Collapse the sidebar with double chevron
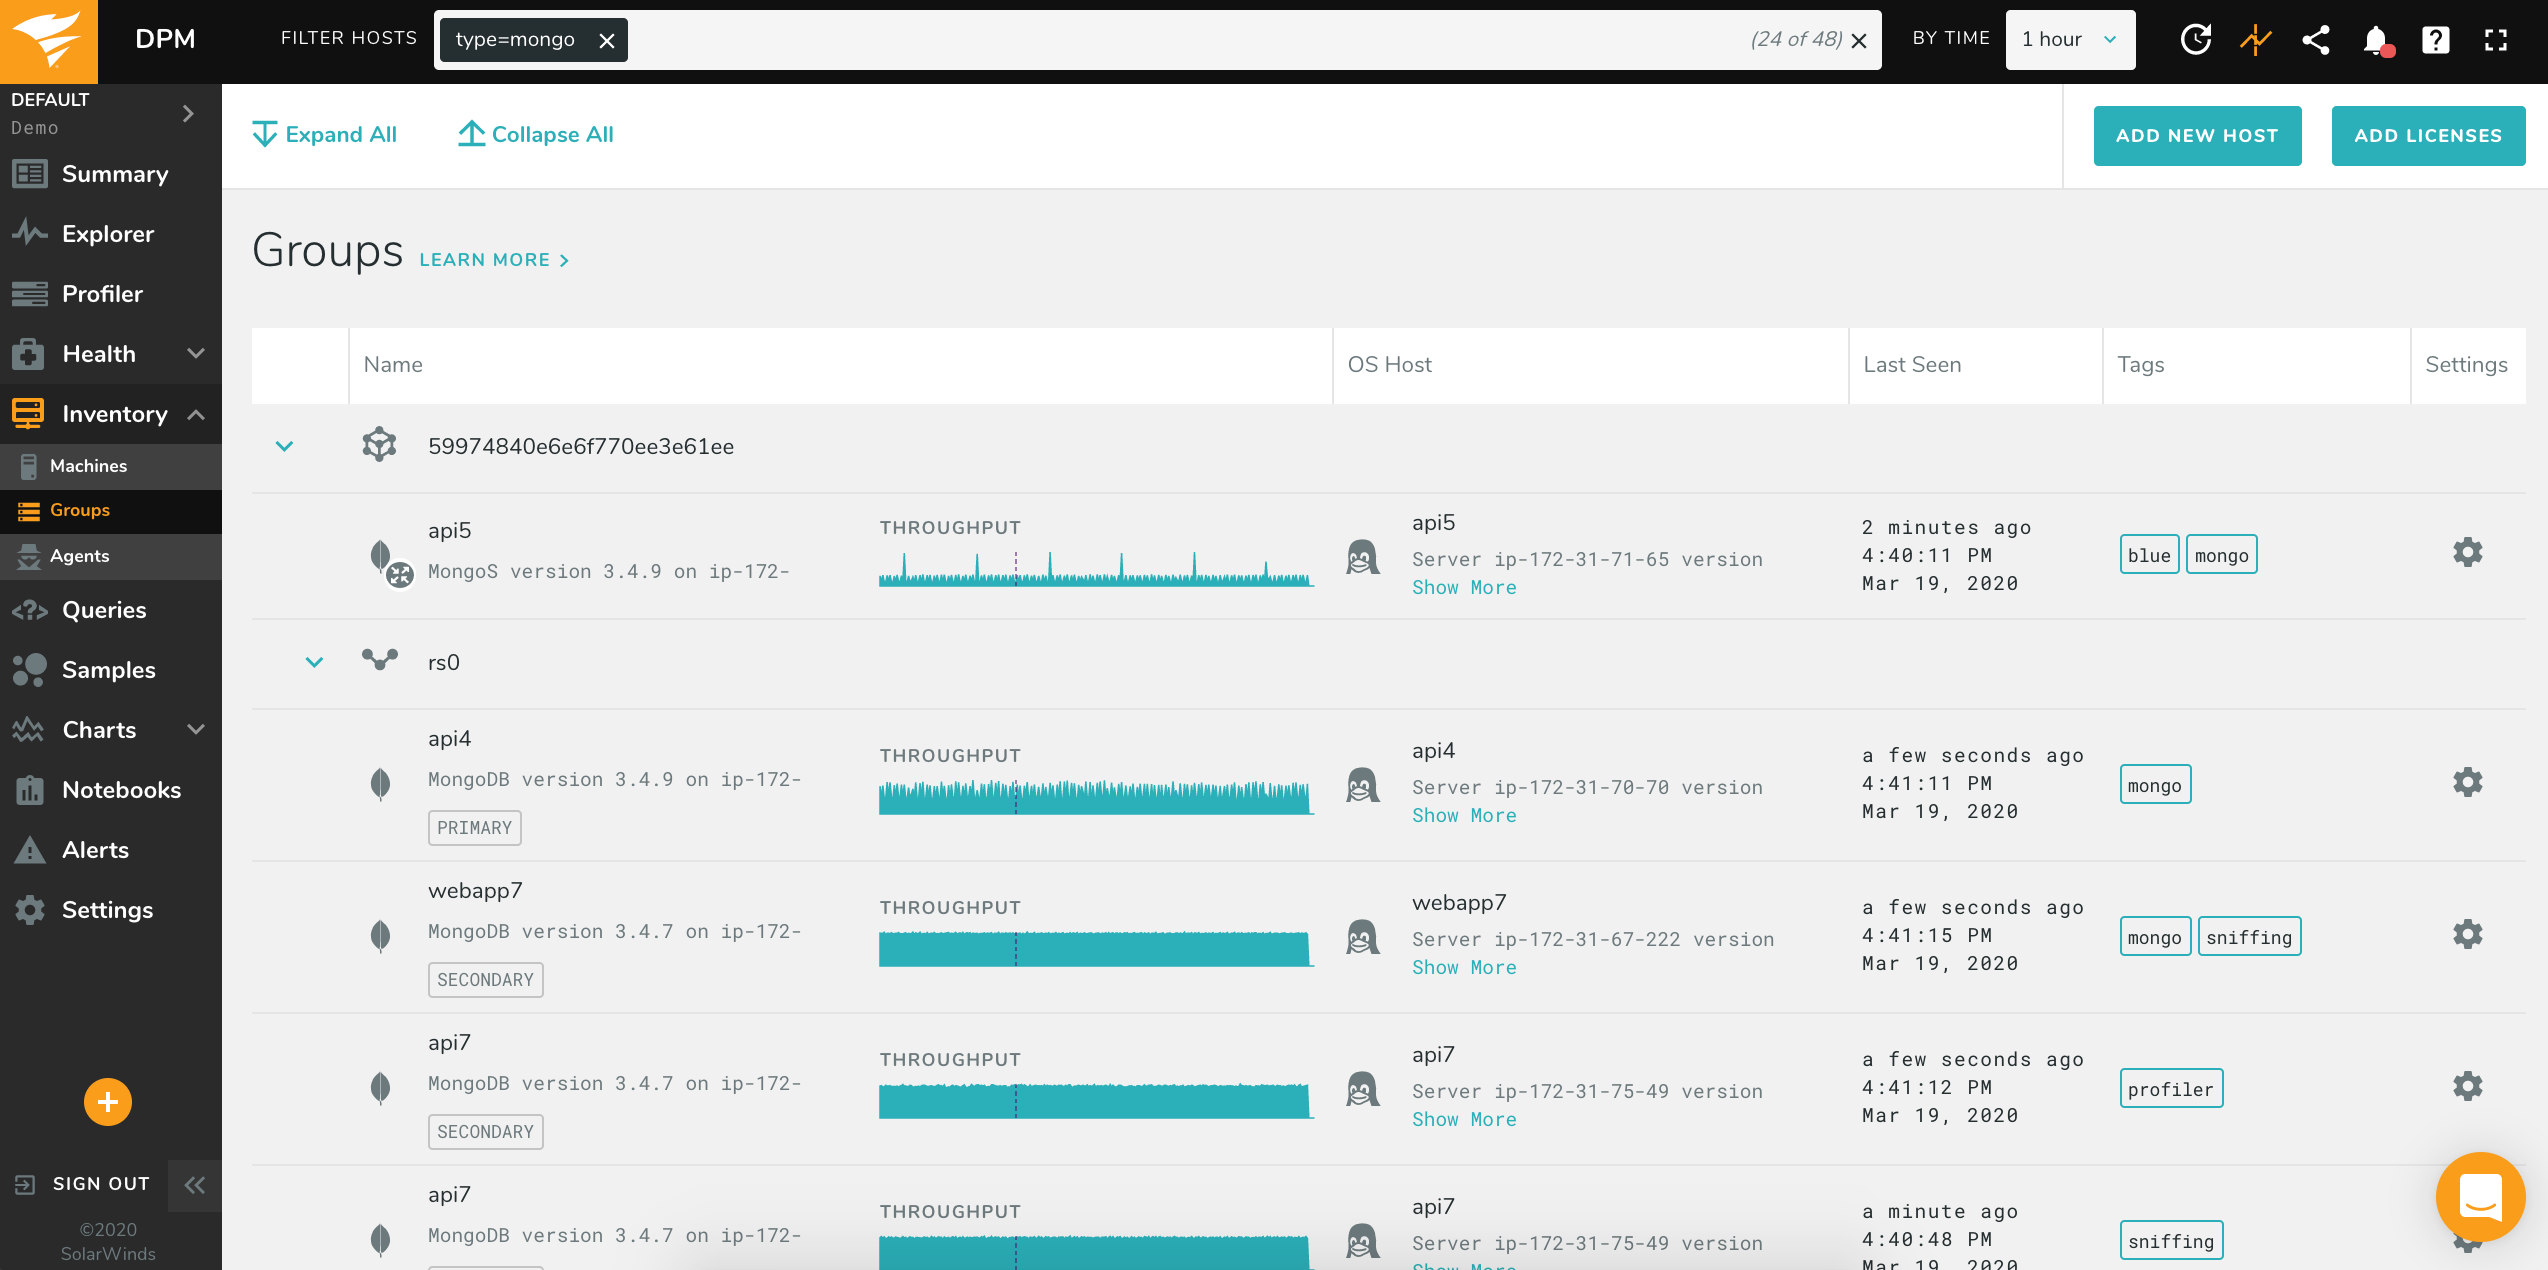Image resolution: width=2548 pixels, height=1270 pixels. click(x=194, y=1185)
